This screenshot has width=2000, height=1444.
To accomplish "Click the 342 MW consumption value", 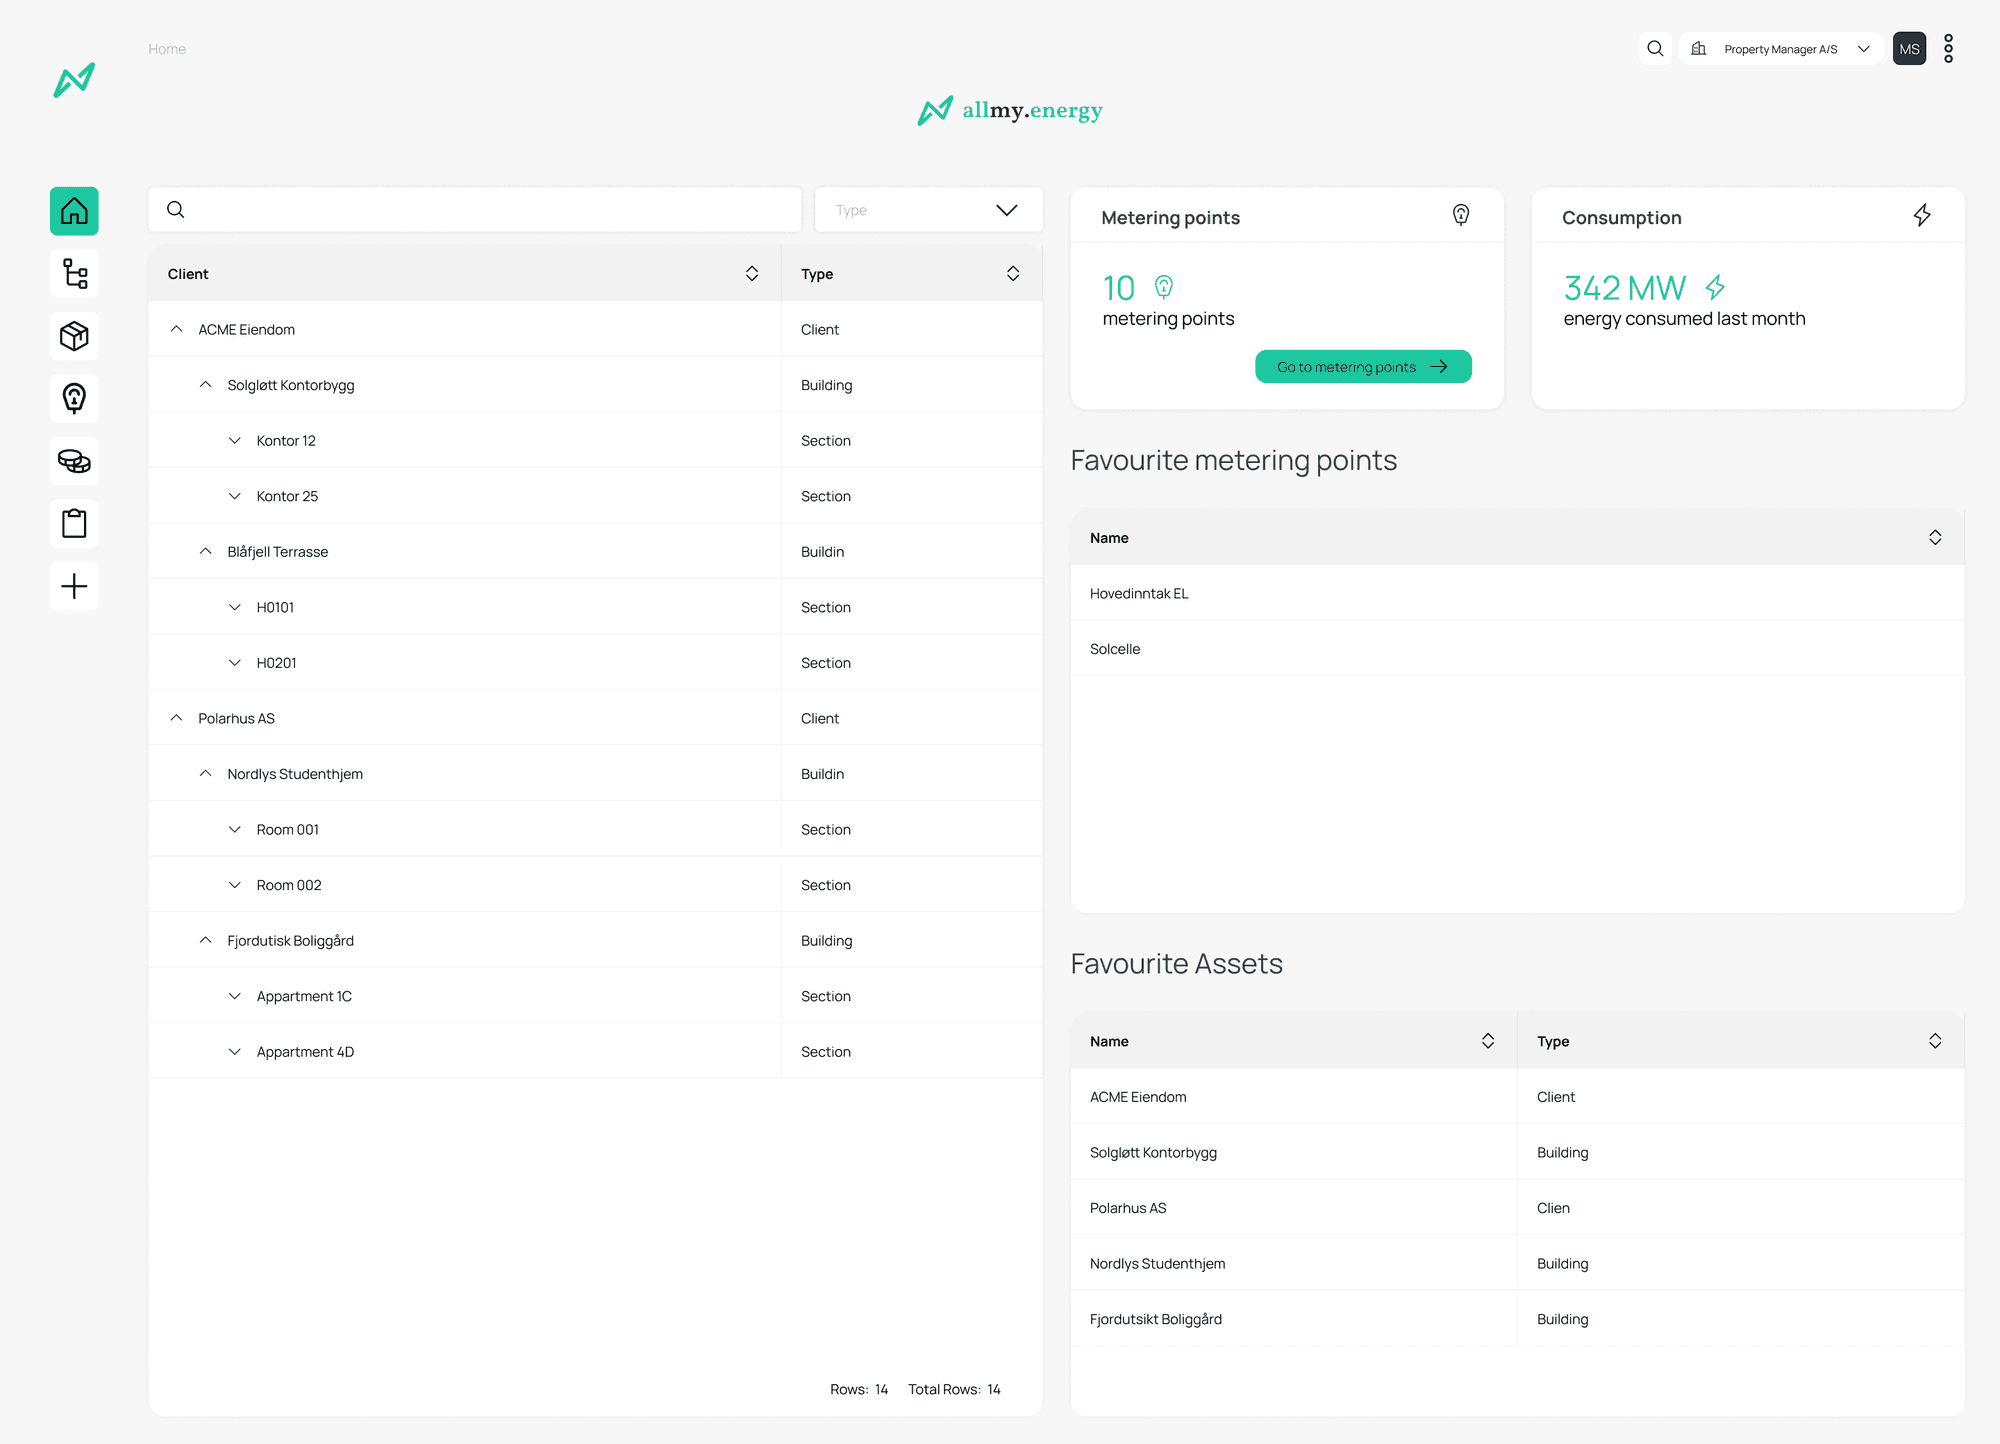I will tap(1624, 288).
